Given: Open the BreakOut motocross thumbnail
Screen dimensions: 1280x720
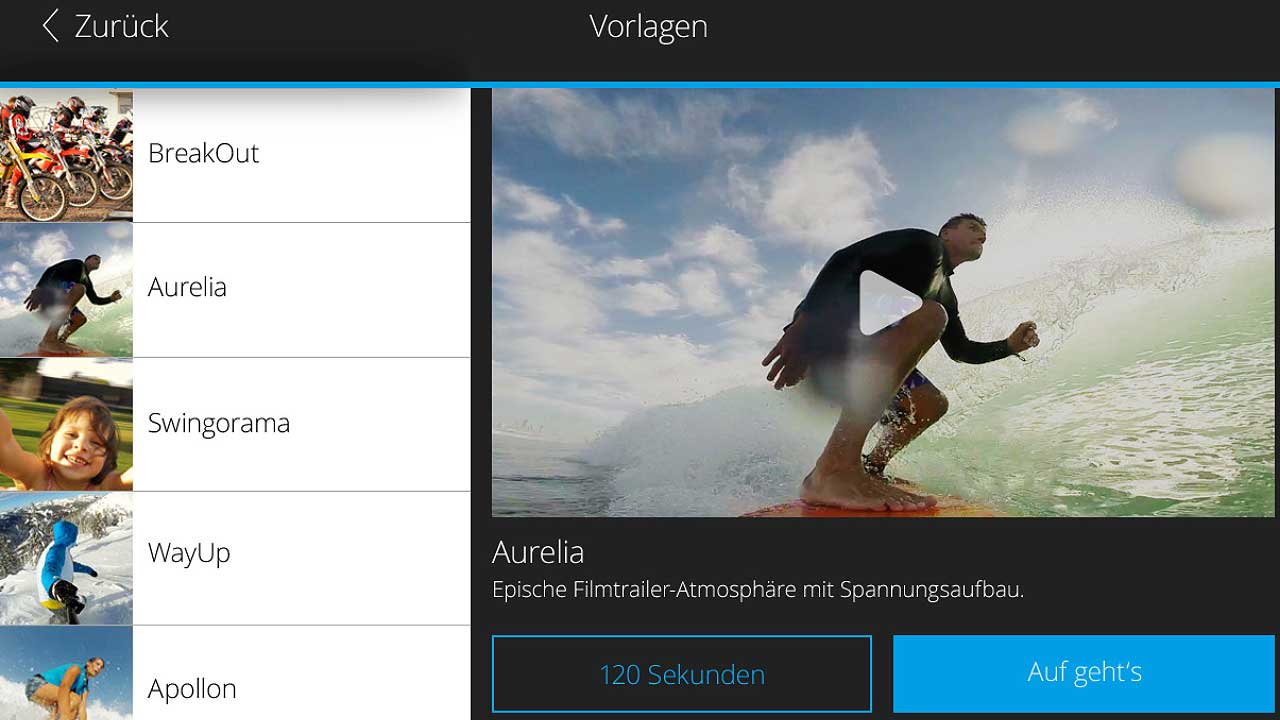Looking at the screenshot, I should (66, 155).
